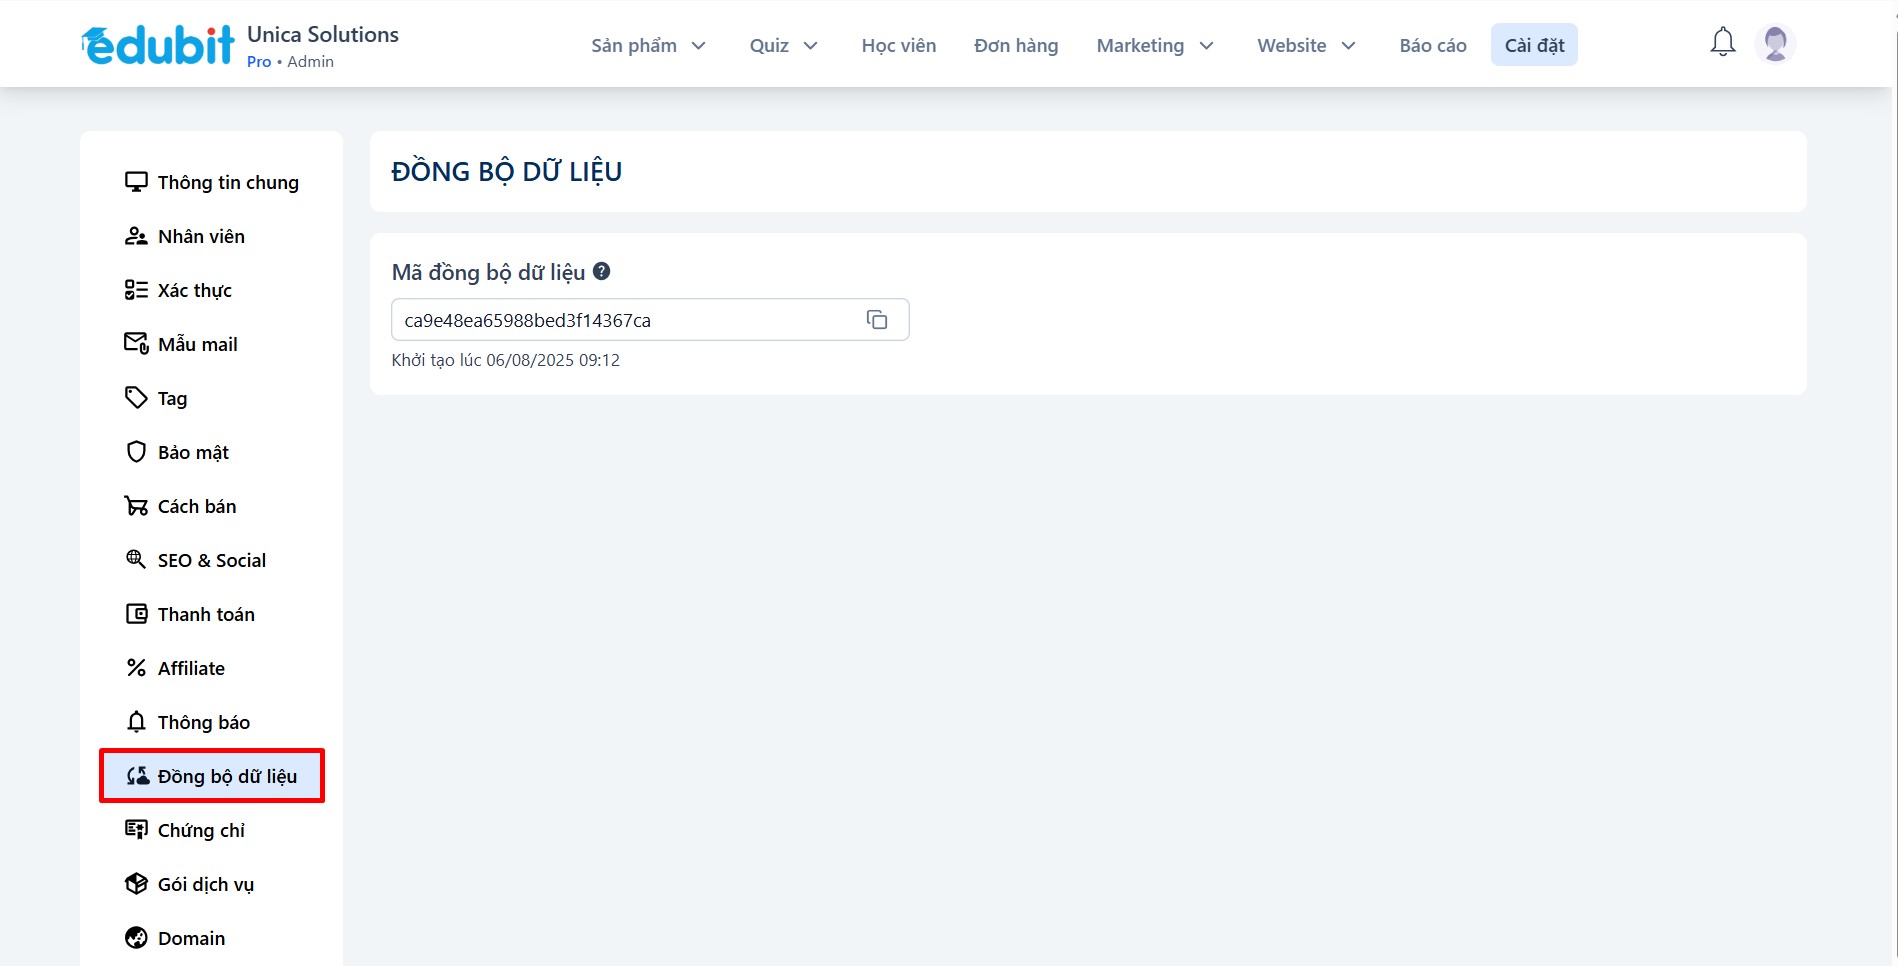Expand the Quiz dropdown menu

(x=783, y=45)
